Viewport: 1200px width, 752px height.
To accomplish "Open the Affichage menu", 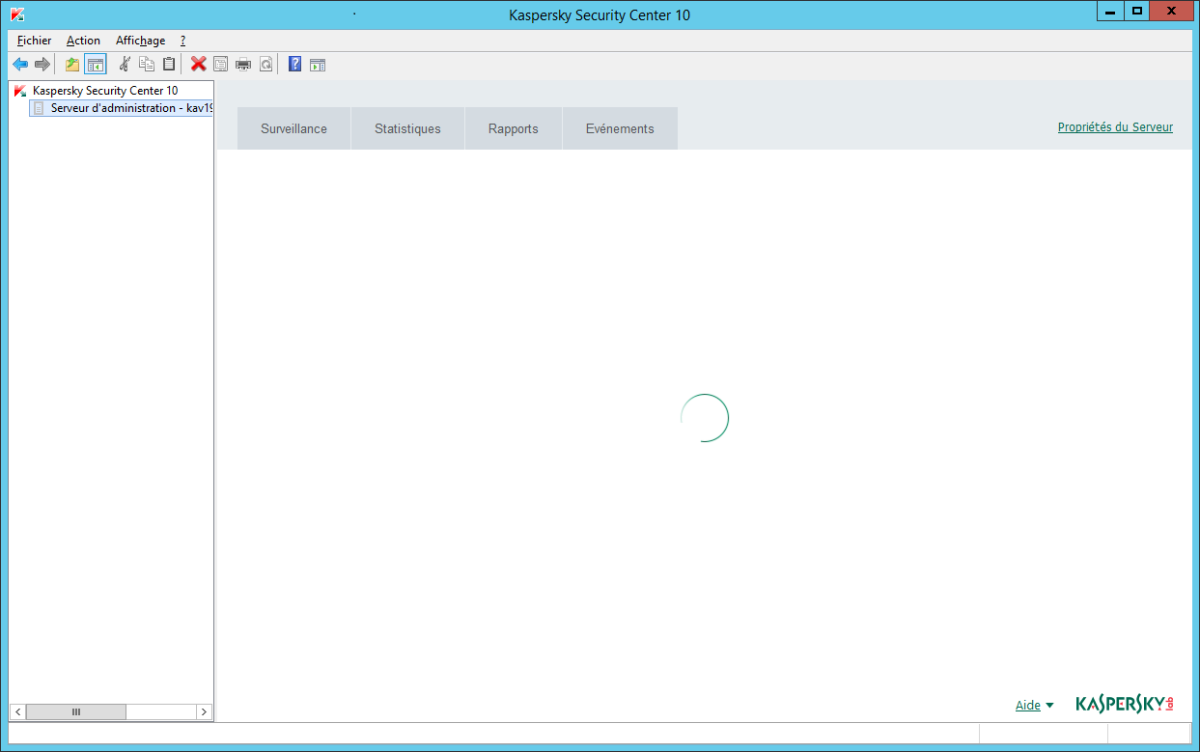I will click(140, 41).
